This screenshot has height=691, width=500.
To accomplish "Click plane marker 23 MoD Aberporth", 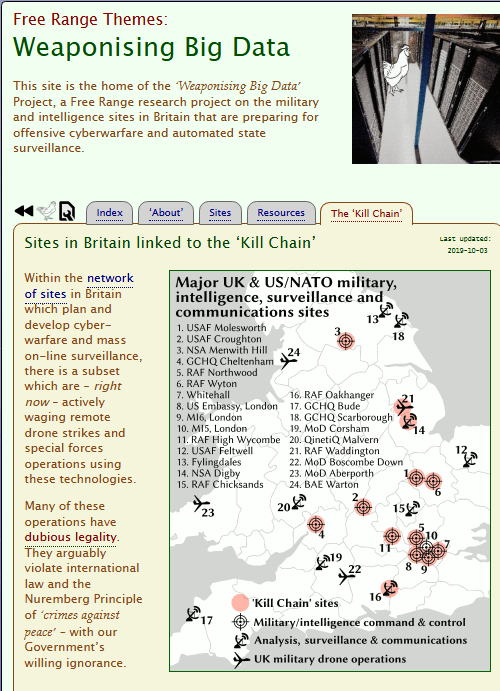I will [x=201, y=503].
